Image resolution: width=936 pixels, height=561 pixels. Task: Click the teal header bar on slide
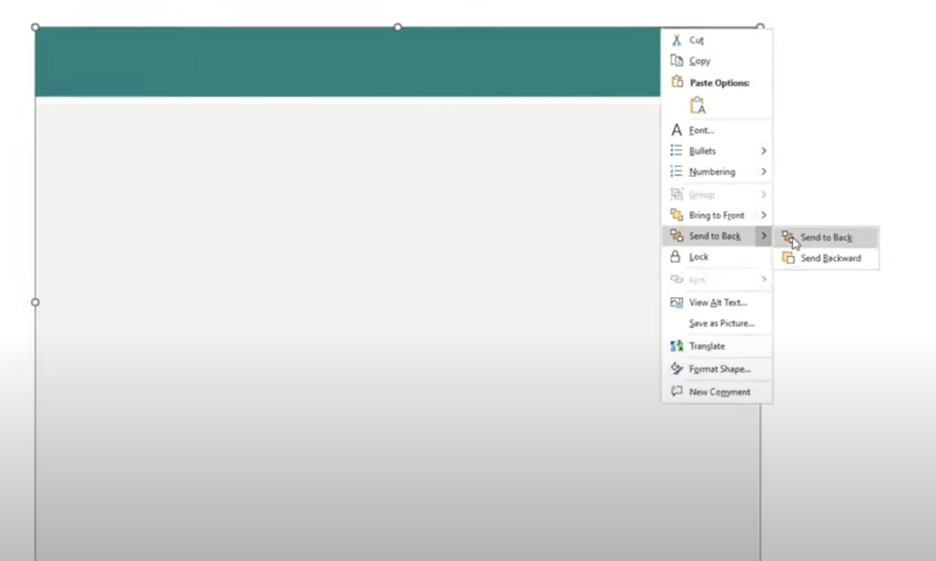[x=340, y=63]
